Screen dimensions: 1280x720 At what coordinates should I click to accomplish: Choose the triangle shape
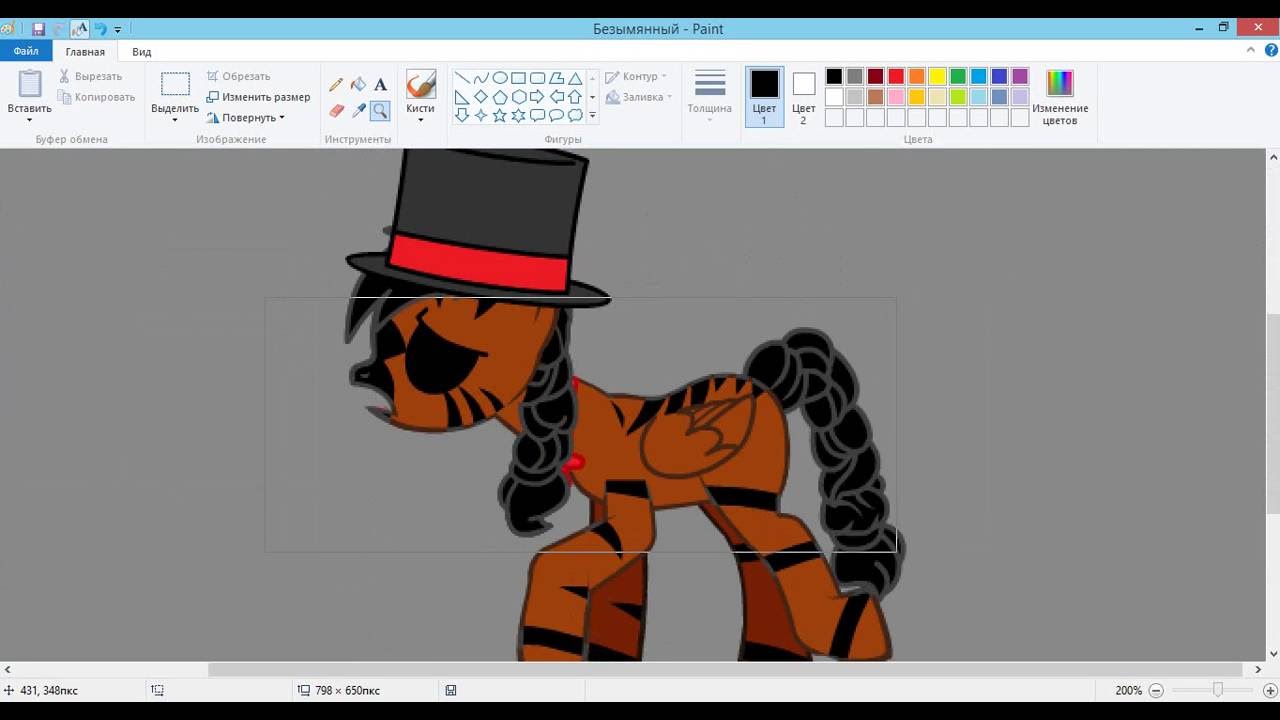[x=575, y=78]
